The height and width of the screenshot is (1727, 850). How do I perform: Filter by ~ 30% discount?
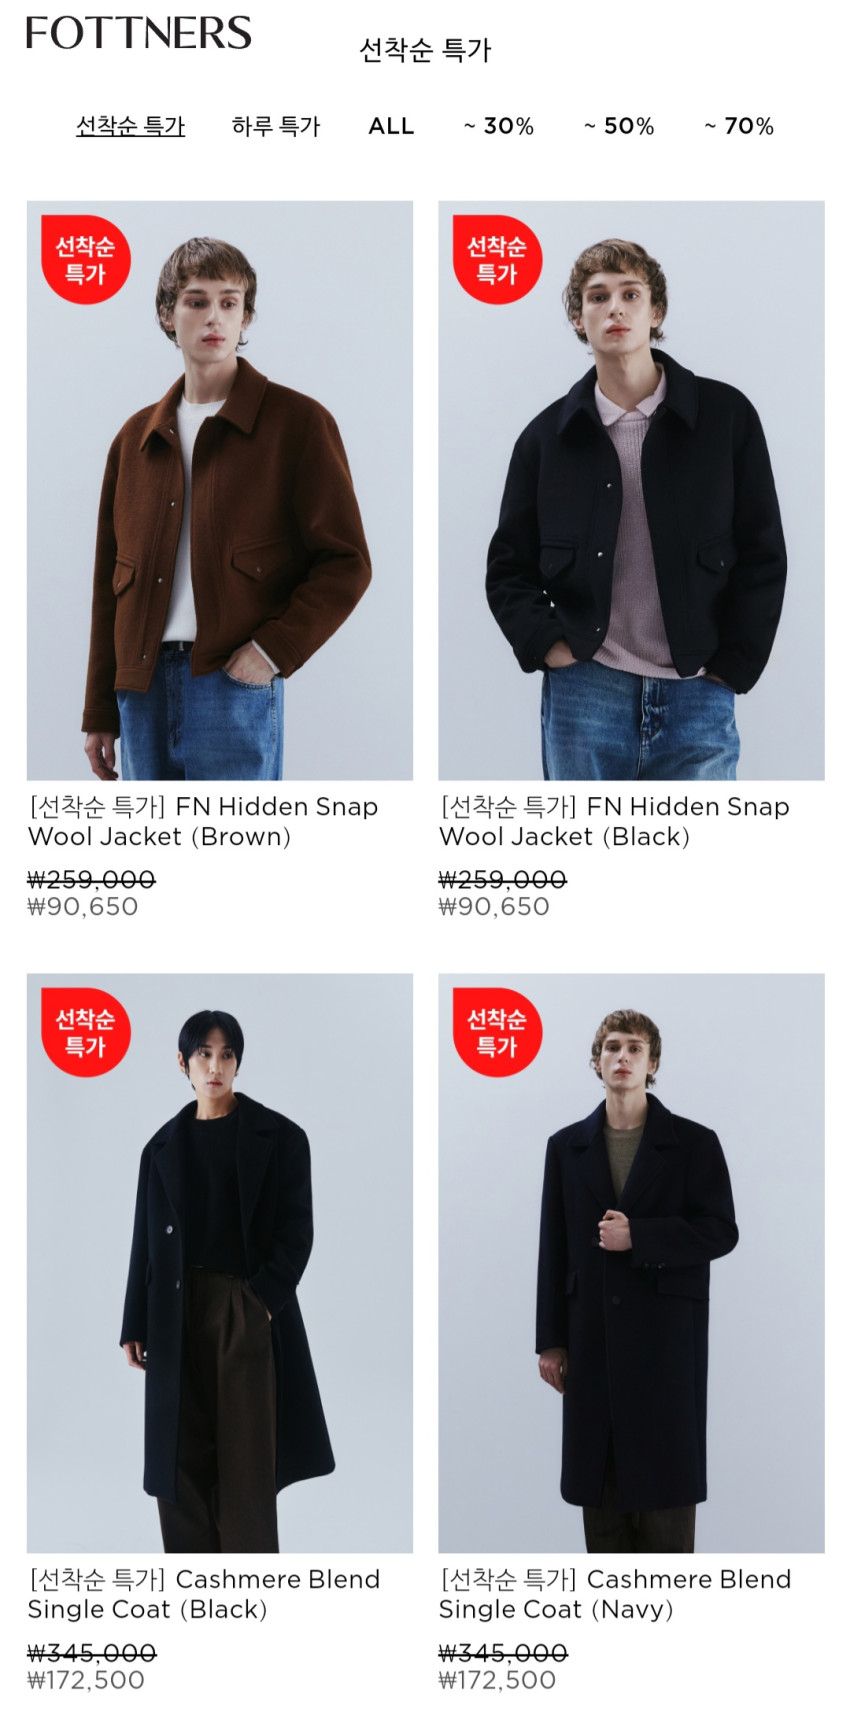[499, 126]
